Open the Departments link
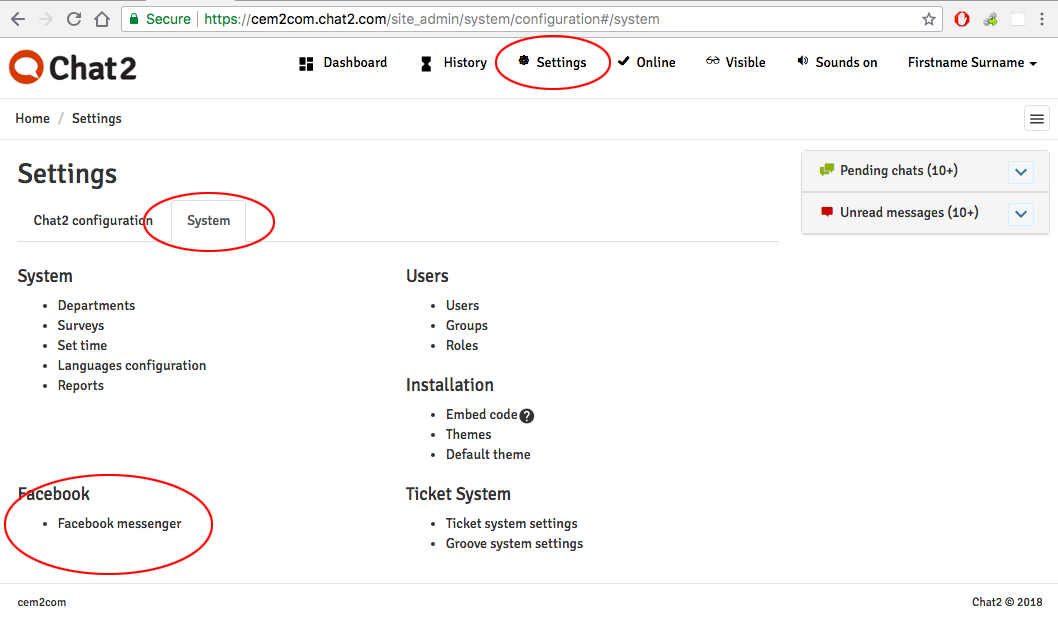This screenshot has width=1058, height=636. tap(96, 306)
